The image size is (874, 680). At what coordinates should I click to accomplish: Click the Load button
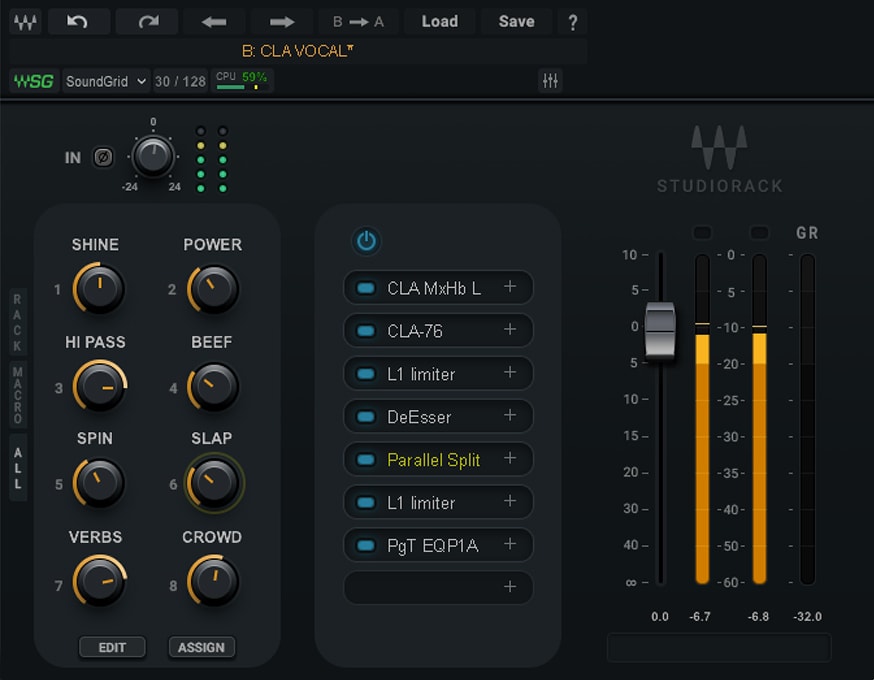pyautogui.click(x=440, y=21)
